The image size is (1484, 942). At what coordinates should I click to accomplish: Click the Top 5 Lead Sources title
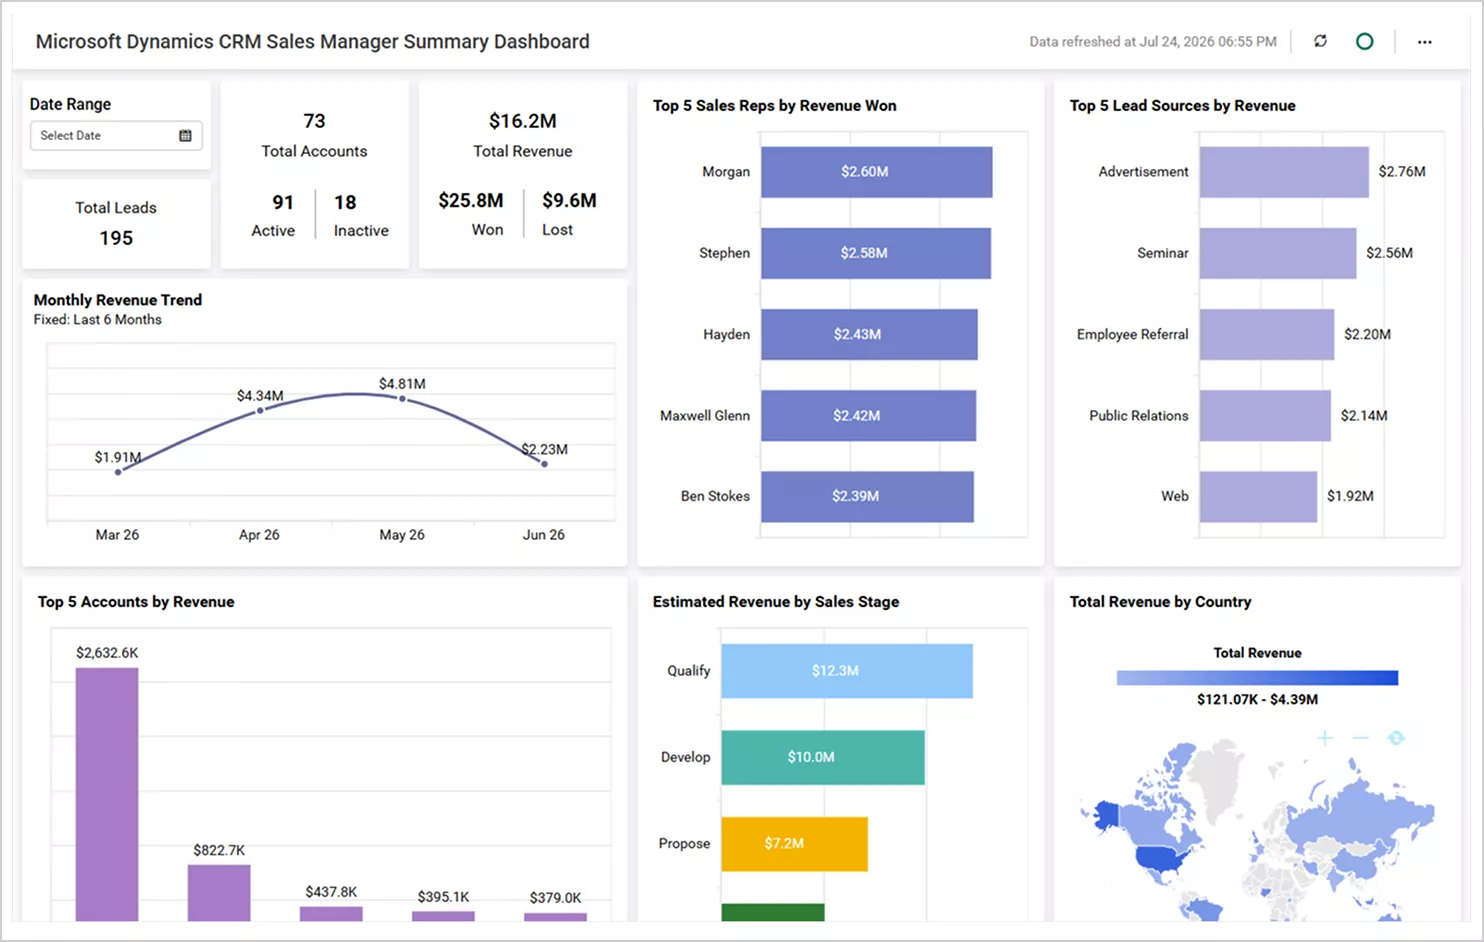point(1182,106)
